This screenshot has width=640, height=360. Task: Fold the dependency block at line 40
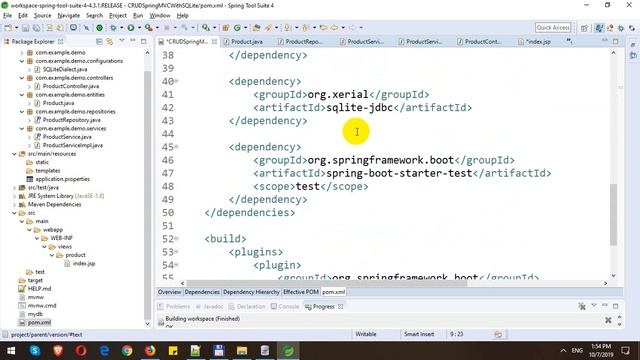(x=177, y=81)
